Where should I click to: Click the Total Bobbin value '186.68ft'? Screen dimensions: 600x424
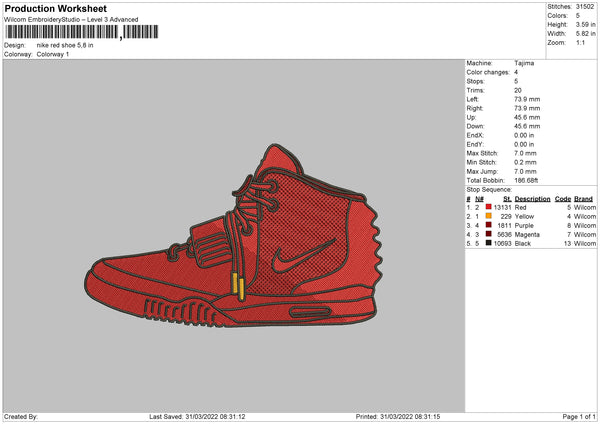(x=526, y=181)
